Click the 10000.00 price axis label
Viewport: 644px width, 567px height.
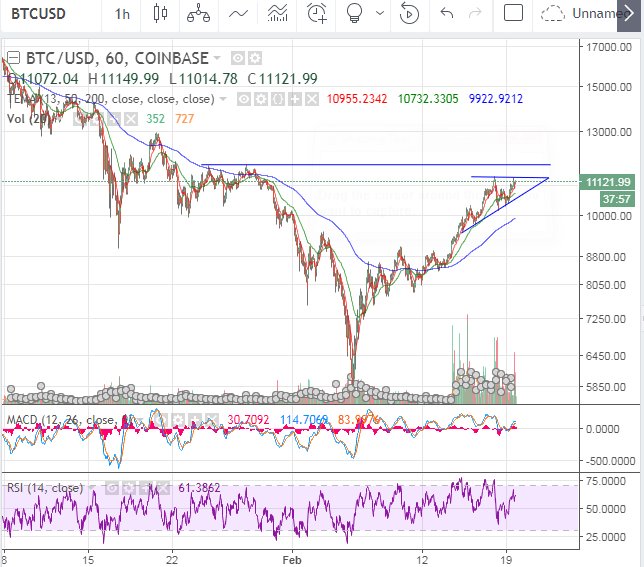pyautogui.click(x=609, y=216)
